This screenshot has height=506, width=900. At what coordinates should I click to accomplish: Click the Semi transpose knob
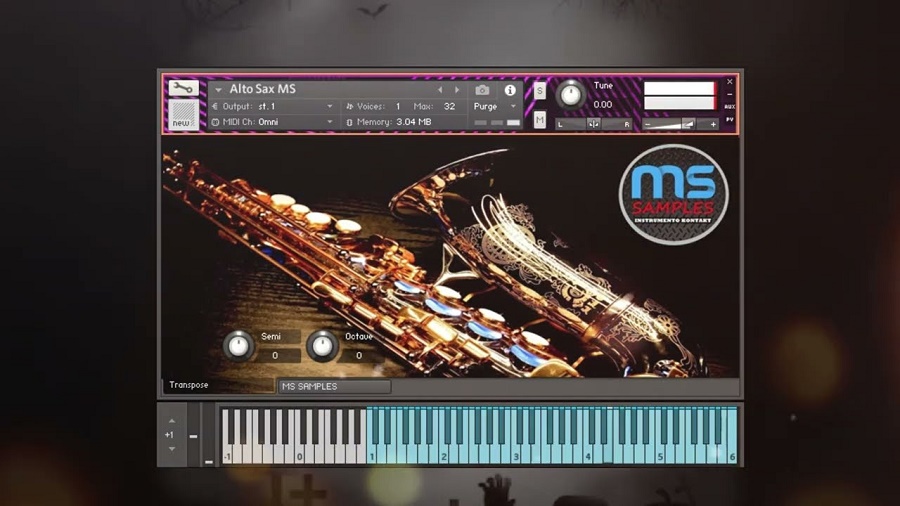(x=238, y=346)
